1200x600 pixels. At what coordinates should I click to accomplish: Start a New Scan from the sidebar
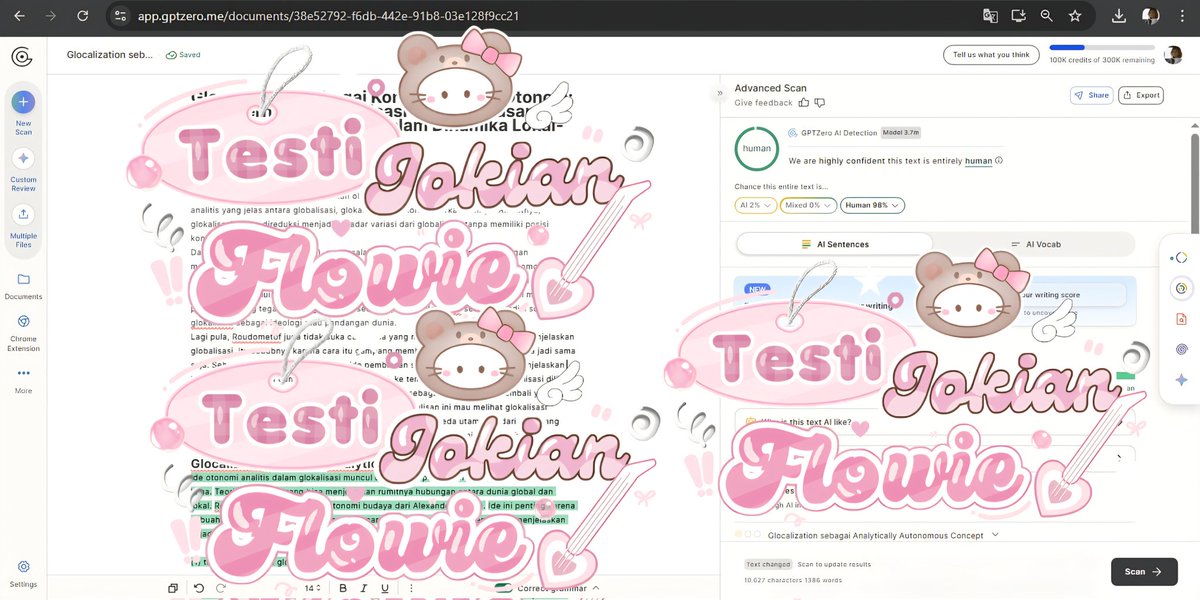pyautogui.click(x=23, y=113)
